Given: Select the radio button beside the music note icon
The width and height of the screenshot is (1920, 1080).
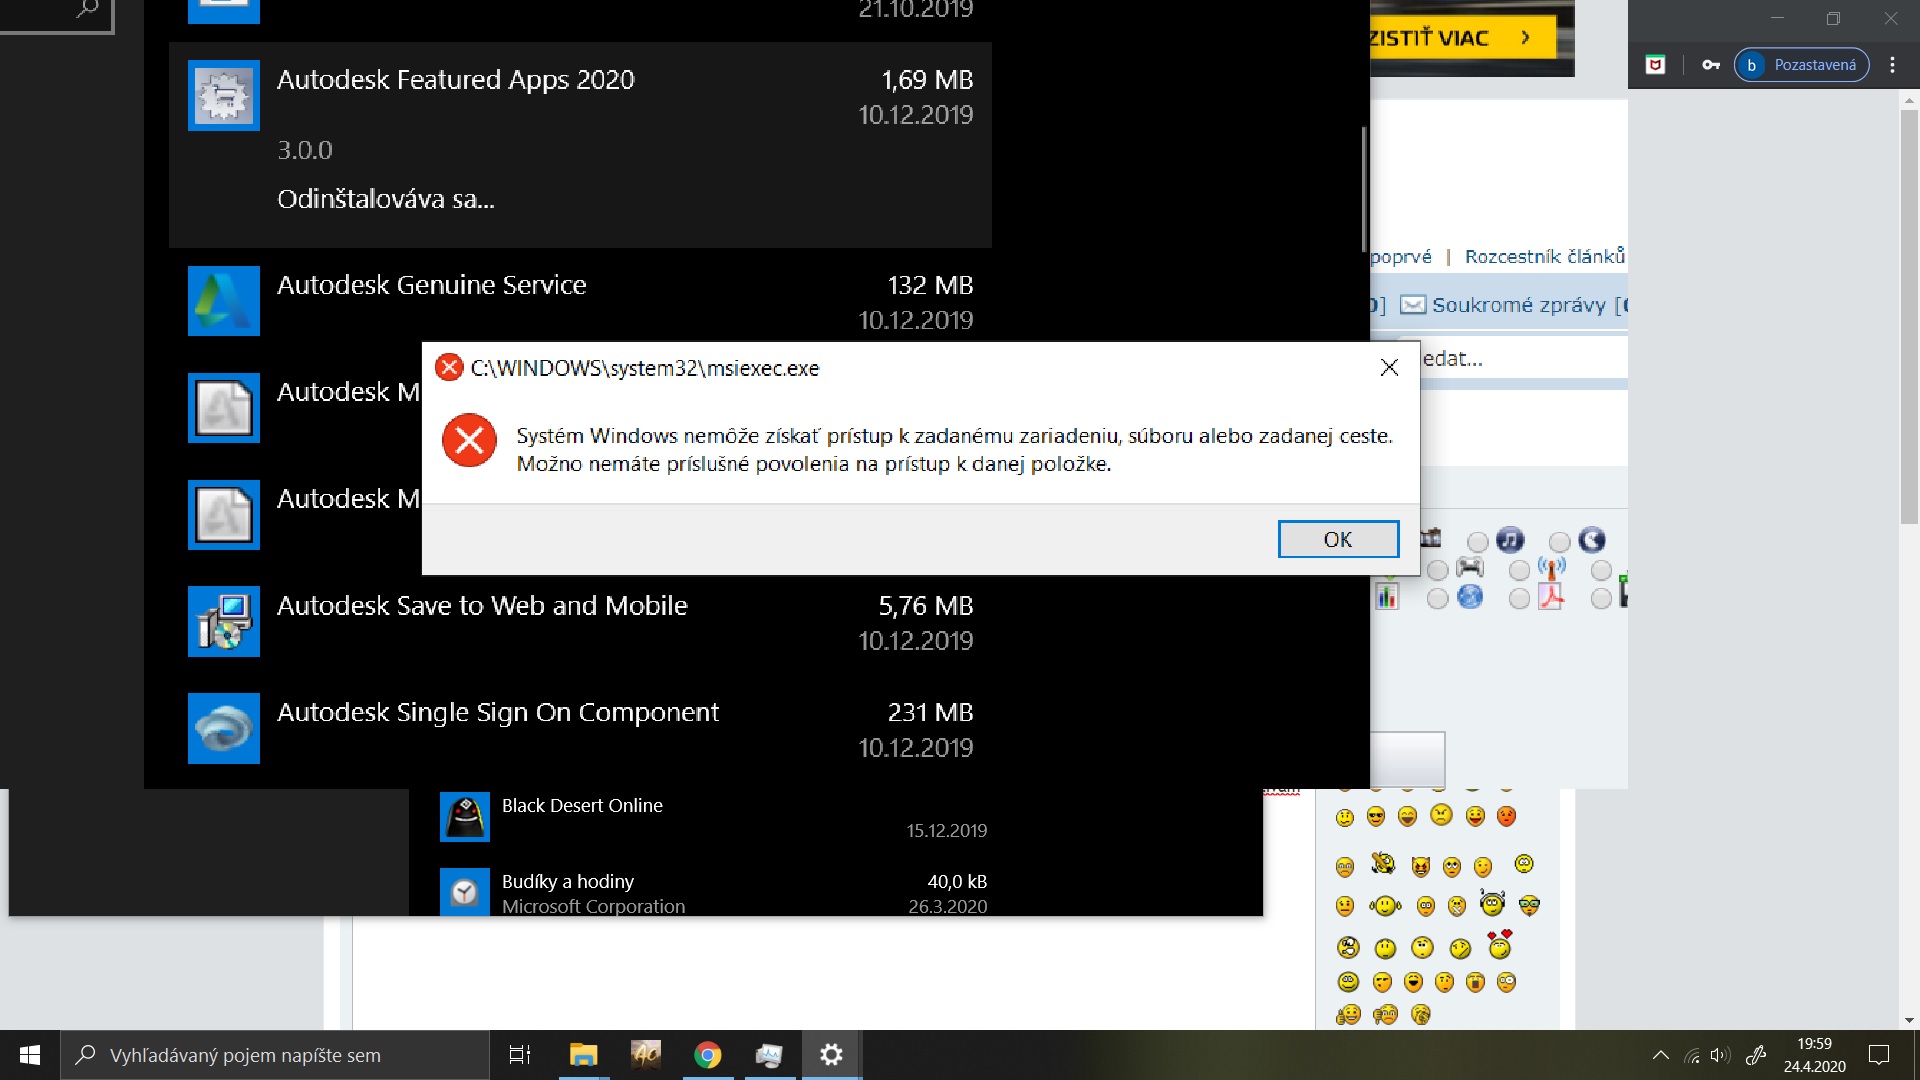Looking at the screenshot, I should coord(1477,542).
